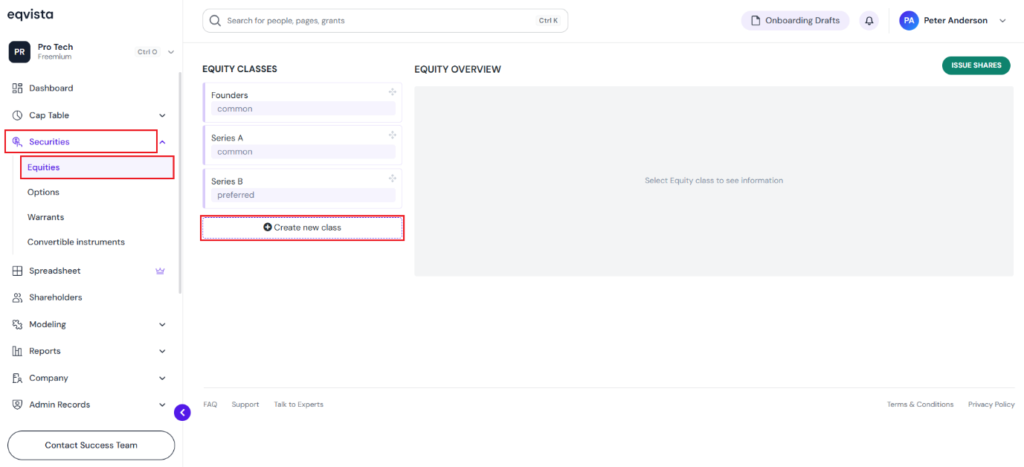Expand the Cap Table menu chevron
This screenshot has height=467, width=1024.
pos(163,116)
